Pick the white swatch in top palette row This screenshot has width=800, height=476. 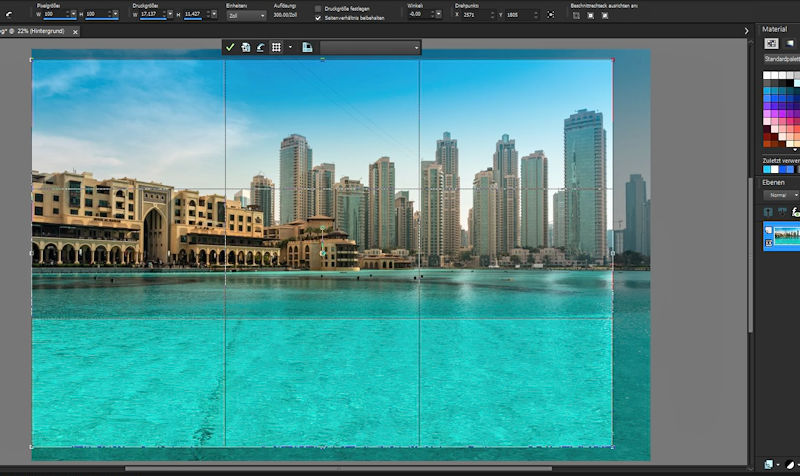767,75
